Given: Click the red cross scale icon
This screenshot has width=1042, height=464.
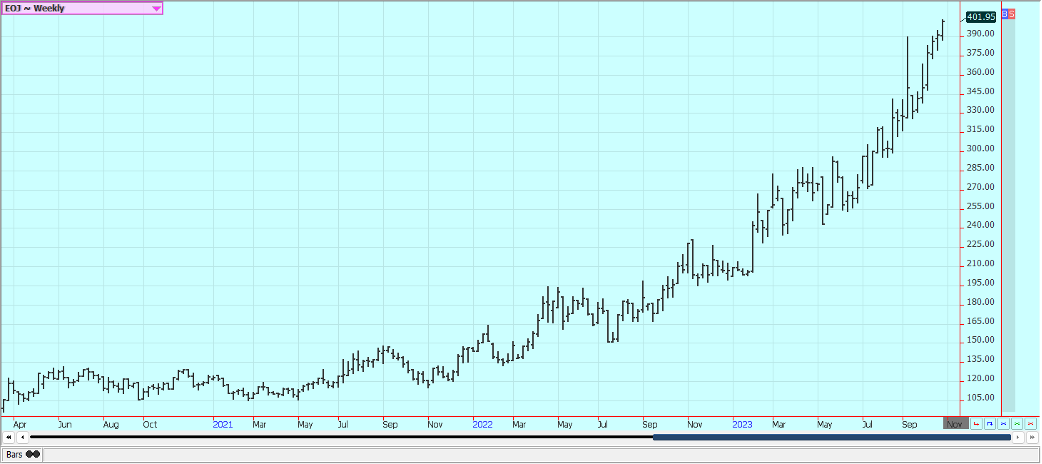Looking at the screenshot, I should [x=1030, y=425].
